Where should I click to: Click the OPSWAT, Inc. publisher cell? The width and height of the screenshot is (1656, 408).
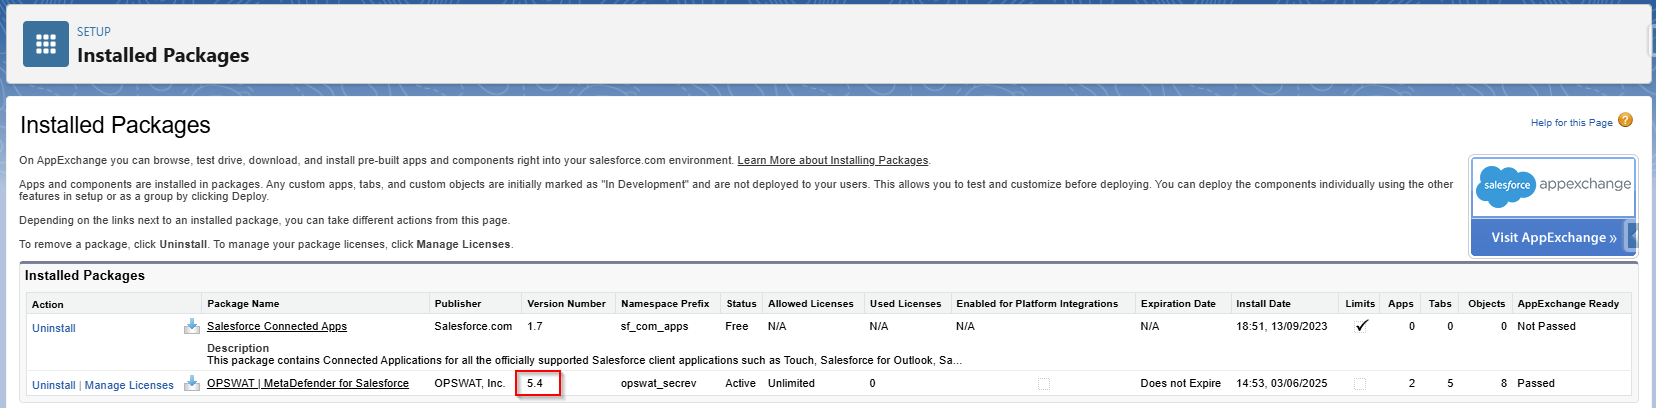pos(470,383)
